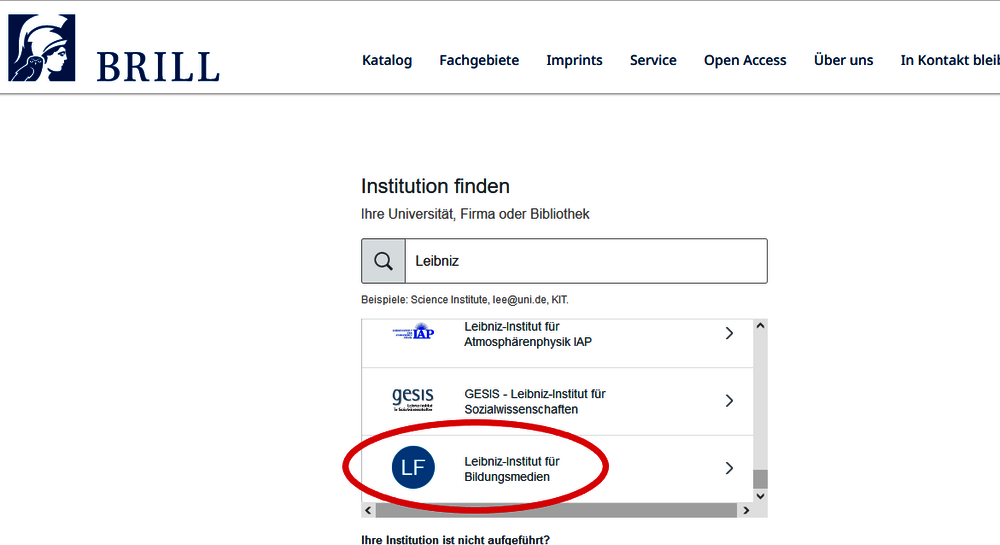
Task: Click the IAP institute logo
Action: 413,333
